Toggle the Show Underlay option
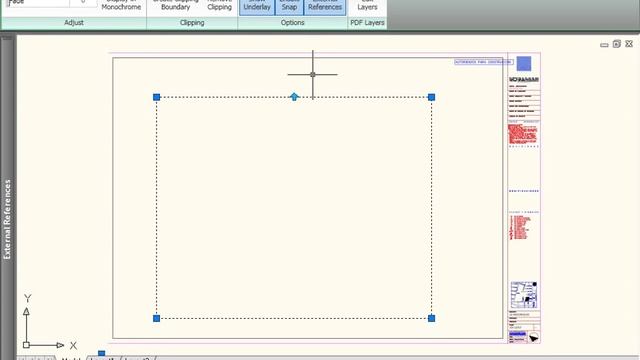Viewport: 640px width, 360px height. (257, 6)
